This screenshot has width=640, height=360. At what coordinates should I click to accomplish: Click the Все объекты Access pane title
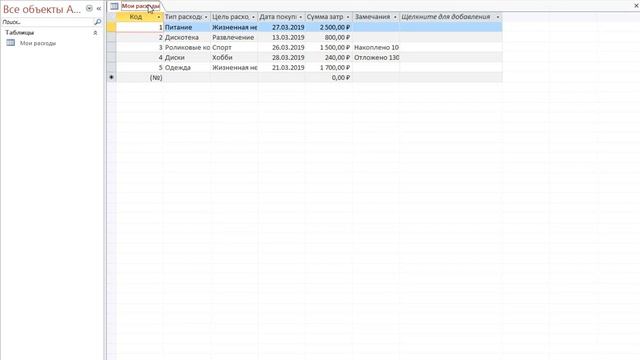click(42, 9)
